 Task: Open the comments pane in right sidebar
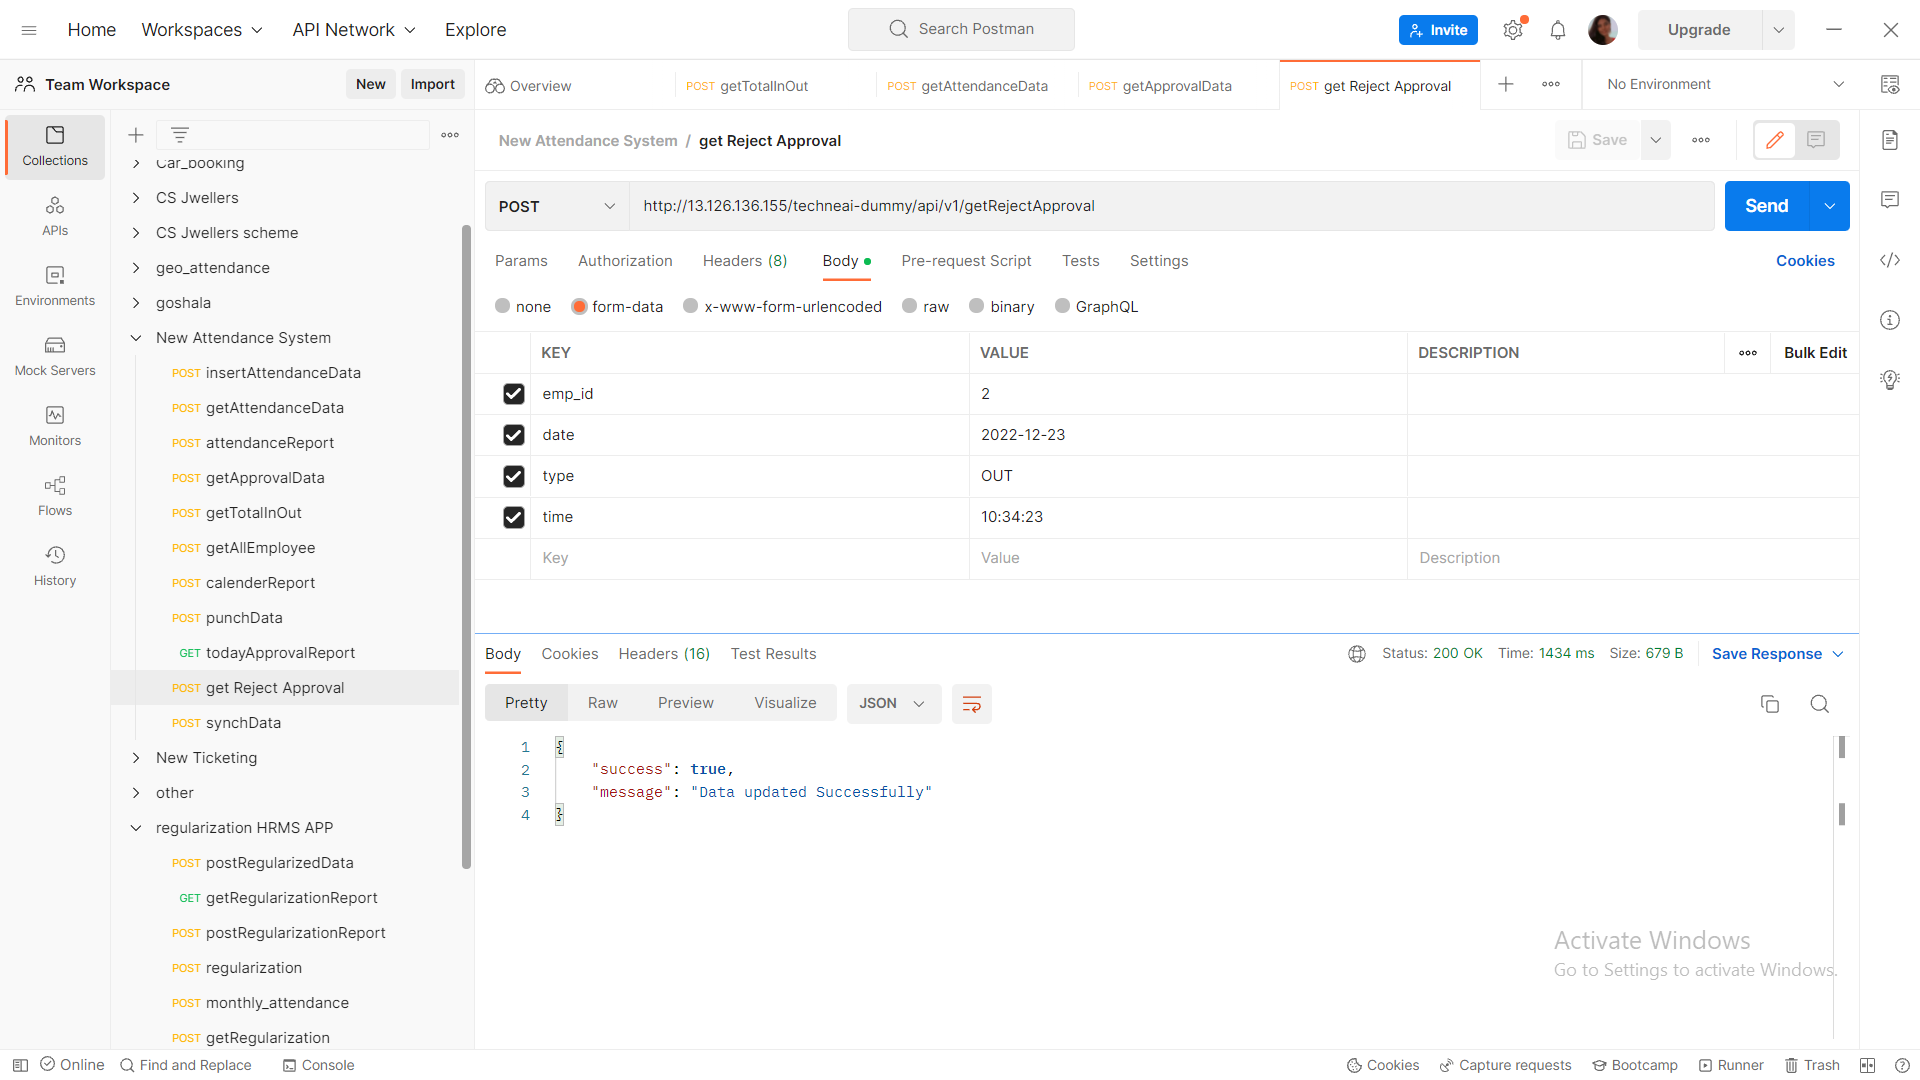pyautogui.click(x=1890, y=200)
